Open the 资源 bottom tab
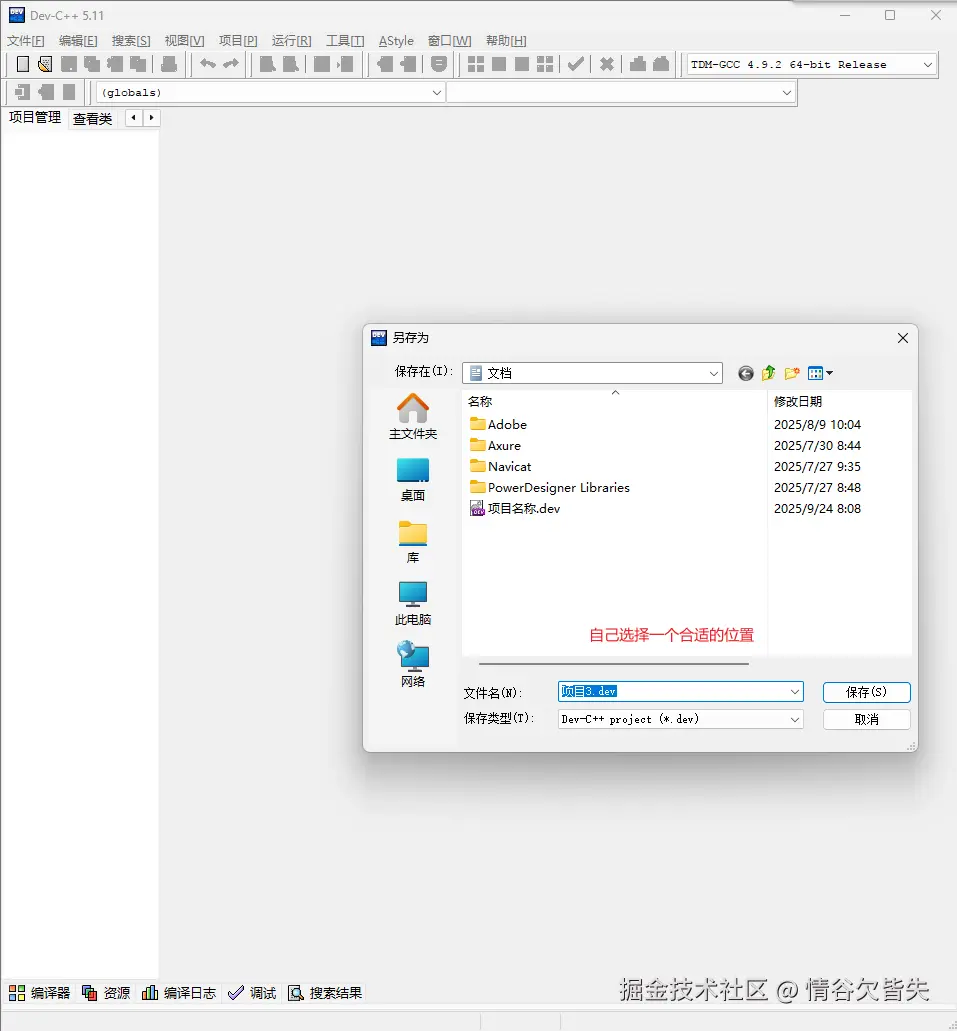The width and height of the screenshot is (957, 1031). coord(106,993)
